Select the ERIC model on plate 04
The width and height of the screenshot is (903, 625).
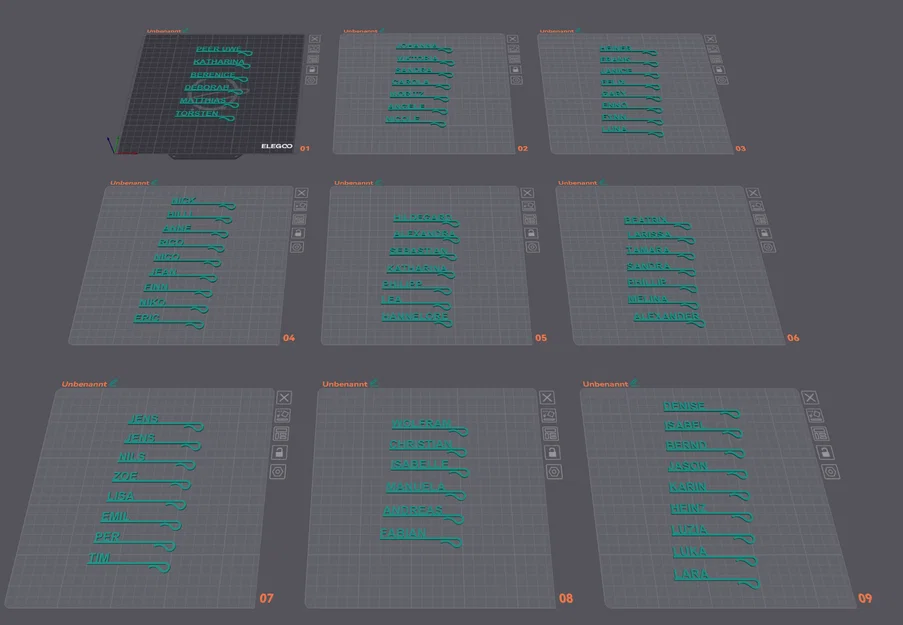pos(169,321)
